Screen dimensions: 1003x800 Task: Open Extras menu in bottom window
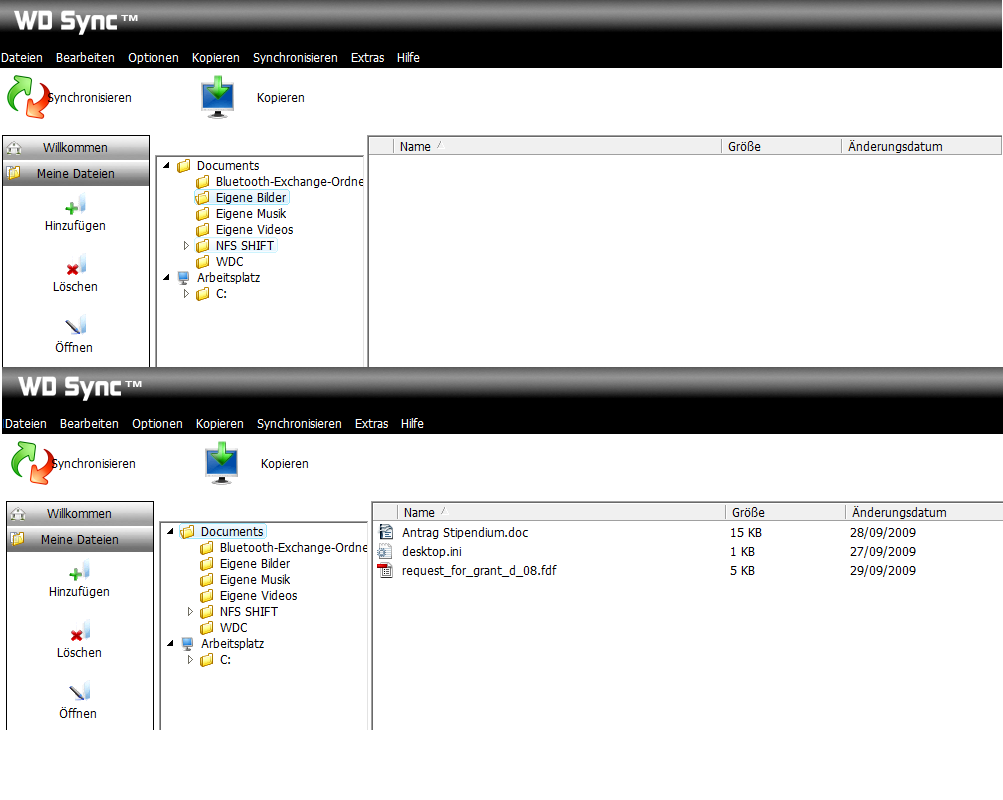click(x=372, y=423)
